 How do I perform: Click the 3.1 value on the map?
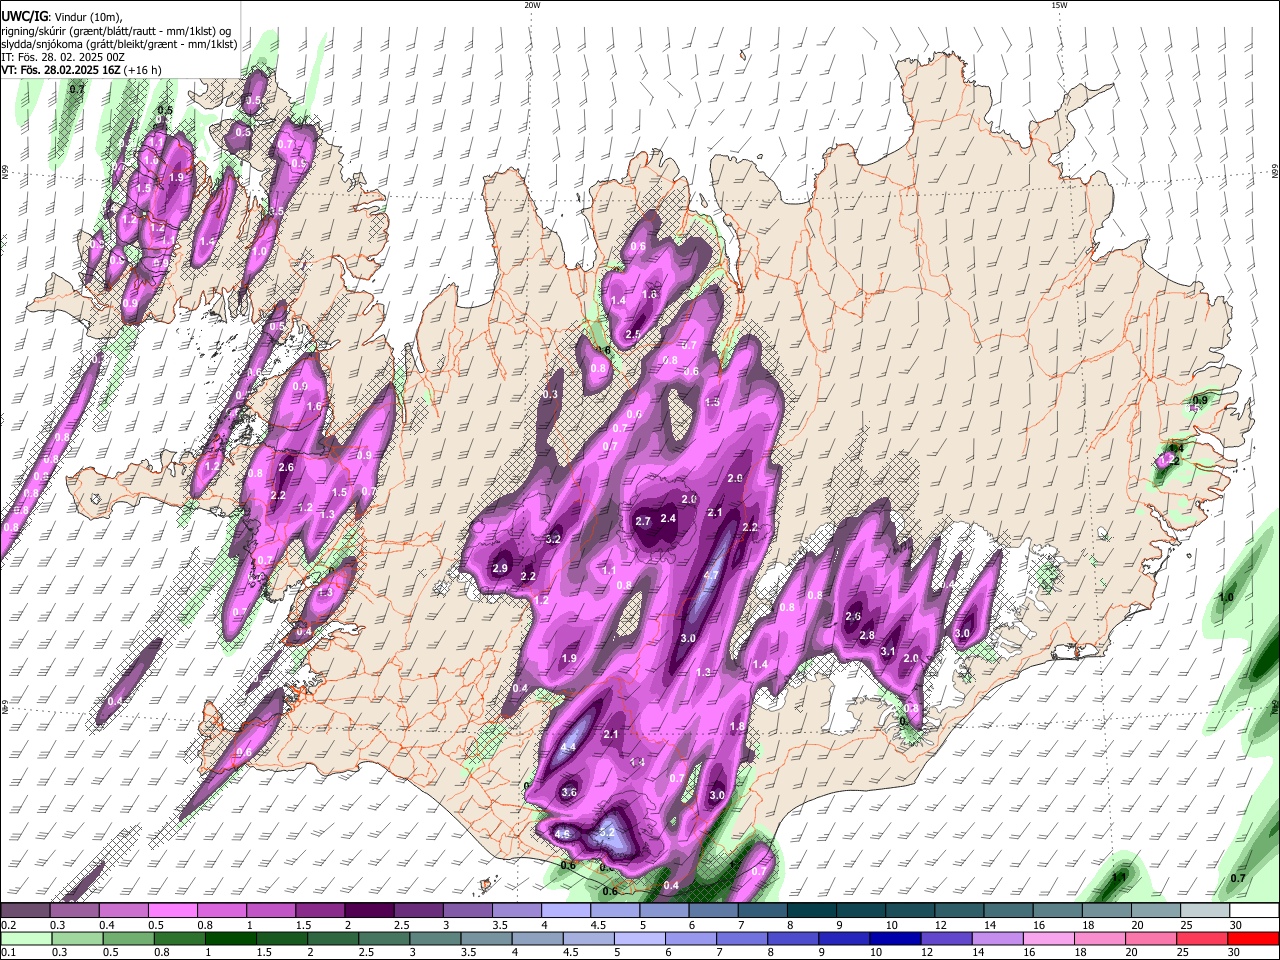(x=888, y=652)
